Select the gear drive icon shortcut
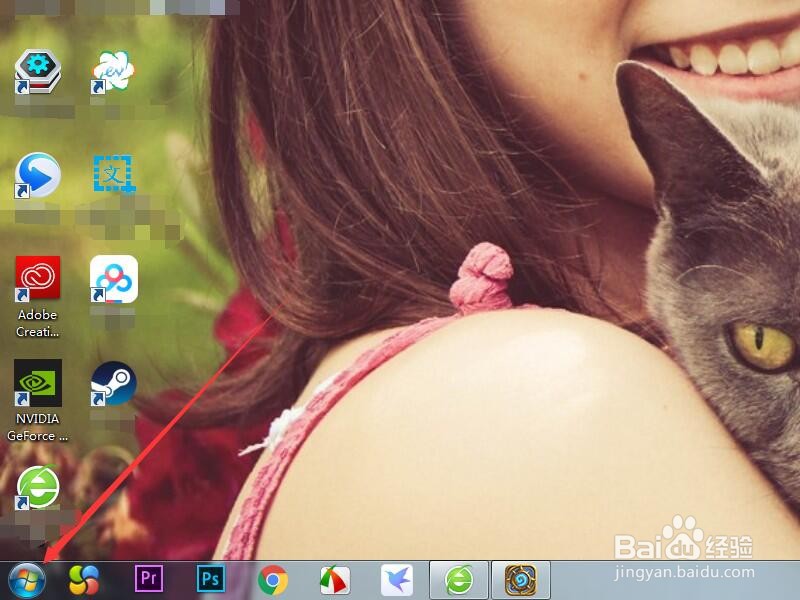 click(38, 71)
